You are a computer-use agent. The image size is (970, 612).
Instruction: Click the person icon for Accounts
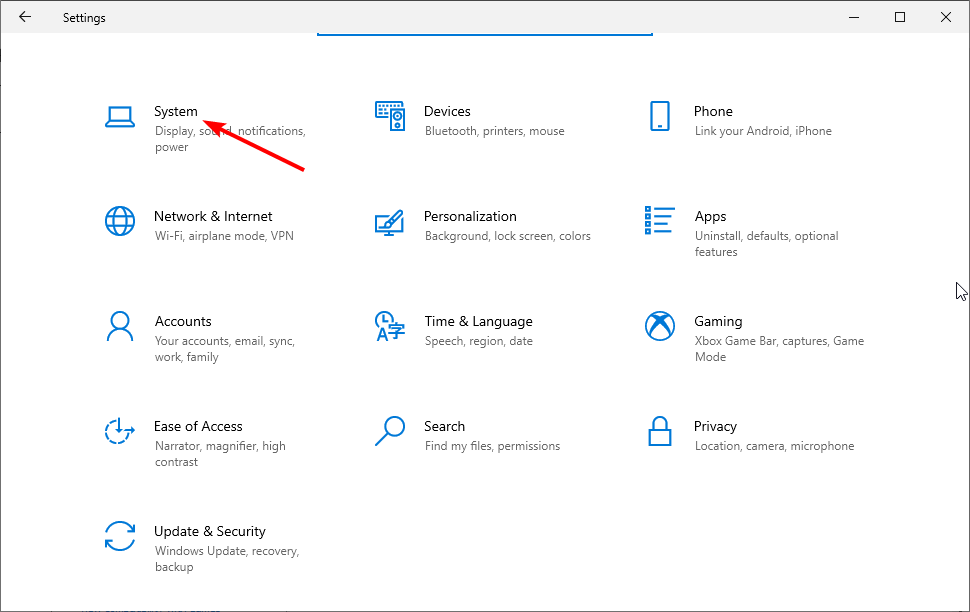tap(120, 326)
